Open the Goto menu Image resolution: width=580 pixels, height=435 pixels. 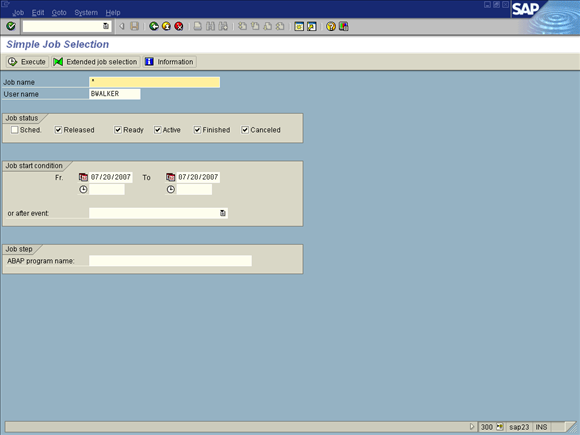pos(59,13)
